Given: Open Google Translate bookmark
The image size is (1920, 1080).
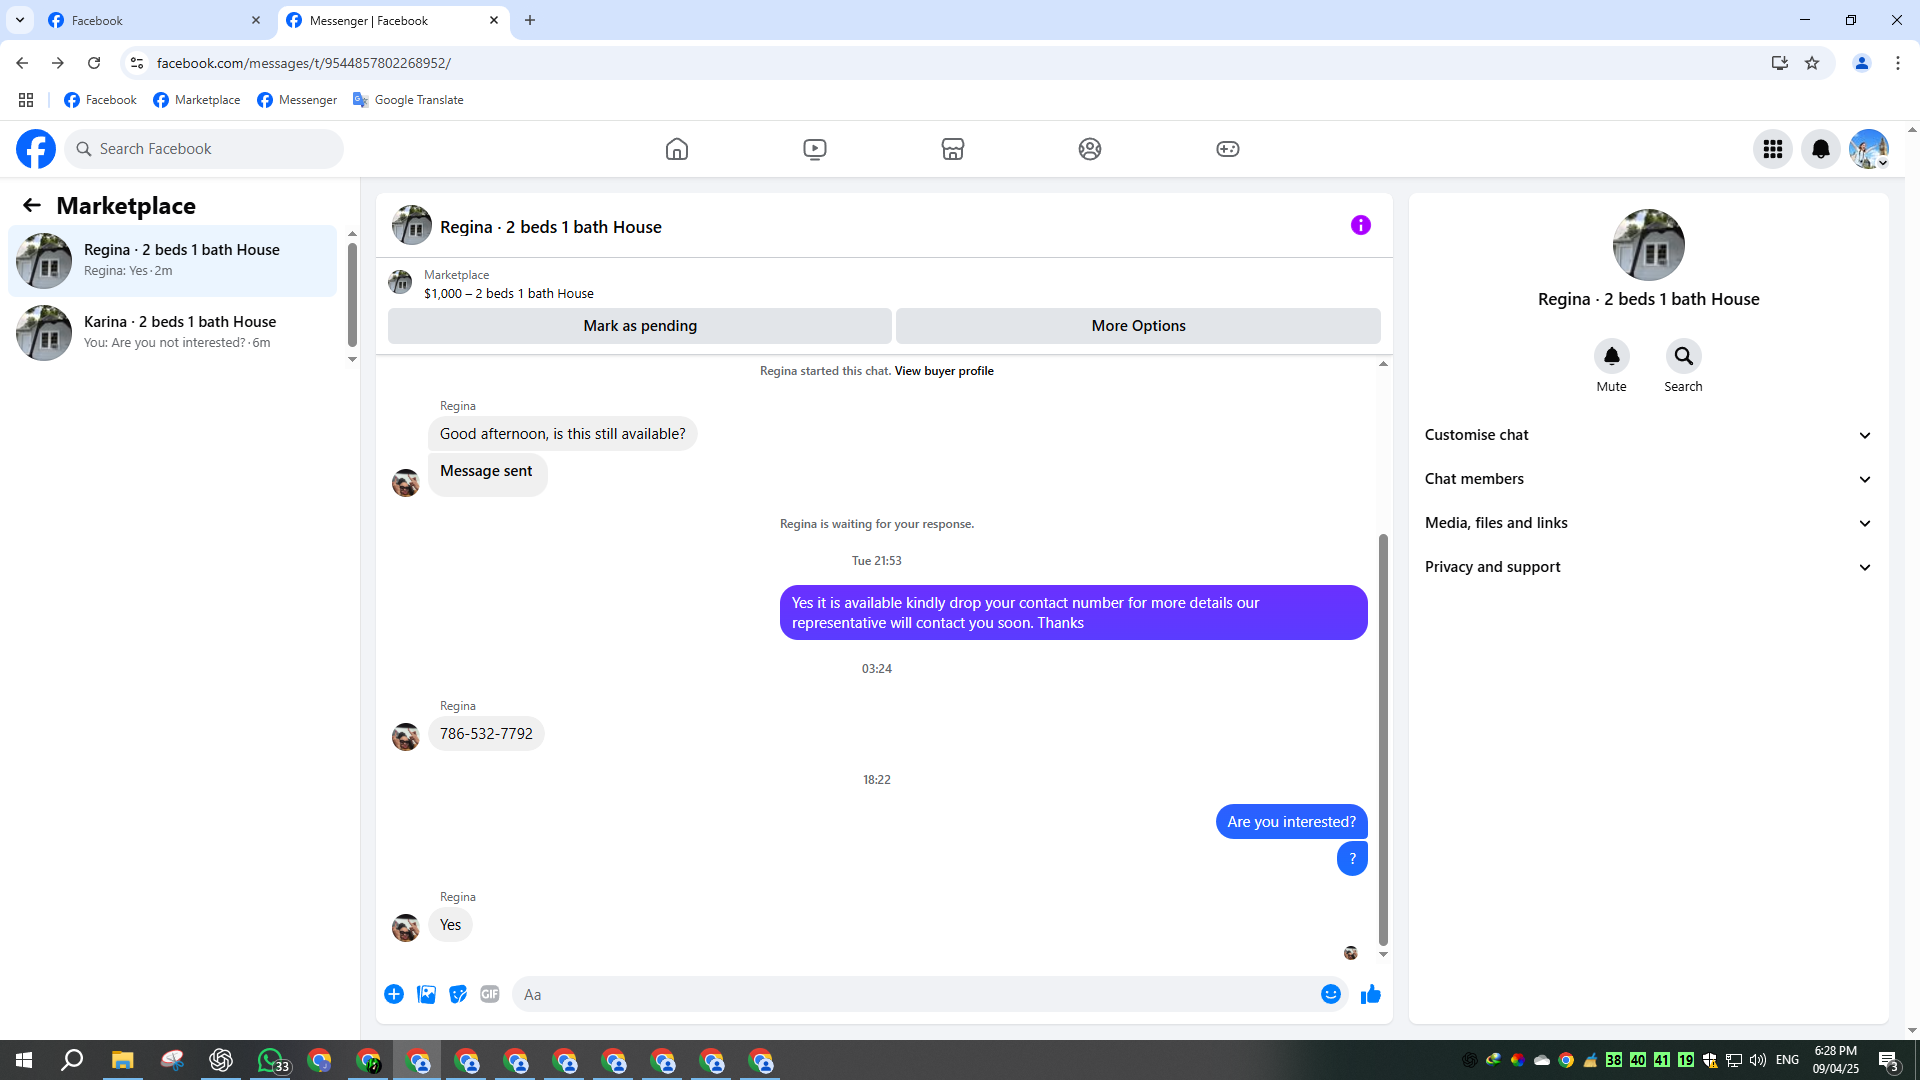Looking at the screenshot, I should 408,100.
